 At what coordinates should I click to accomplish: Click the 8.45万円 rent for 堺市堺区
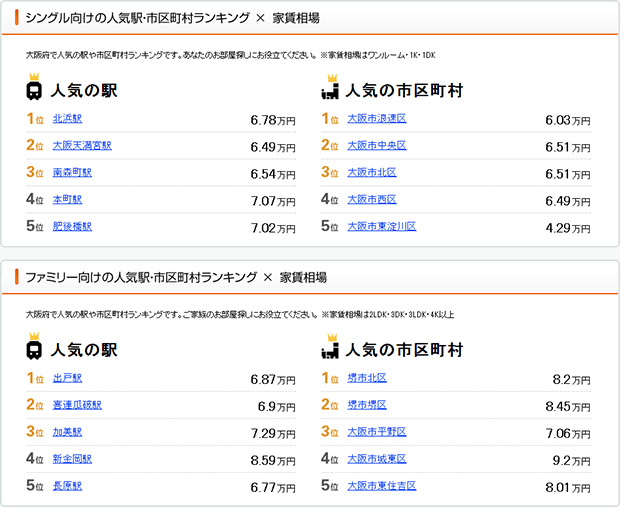(568, 407)
